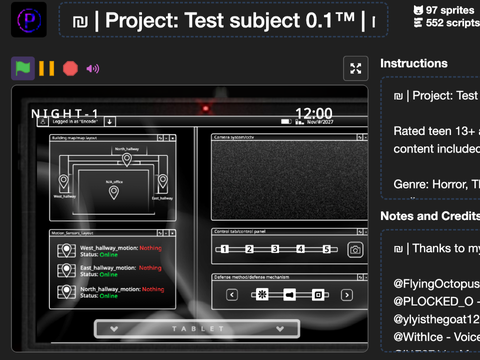Click the 12:00 clock display
This screenshot has height=360, width=480.
314,113
